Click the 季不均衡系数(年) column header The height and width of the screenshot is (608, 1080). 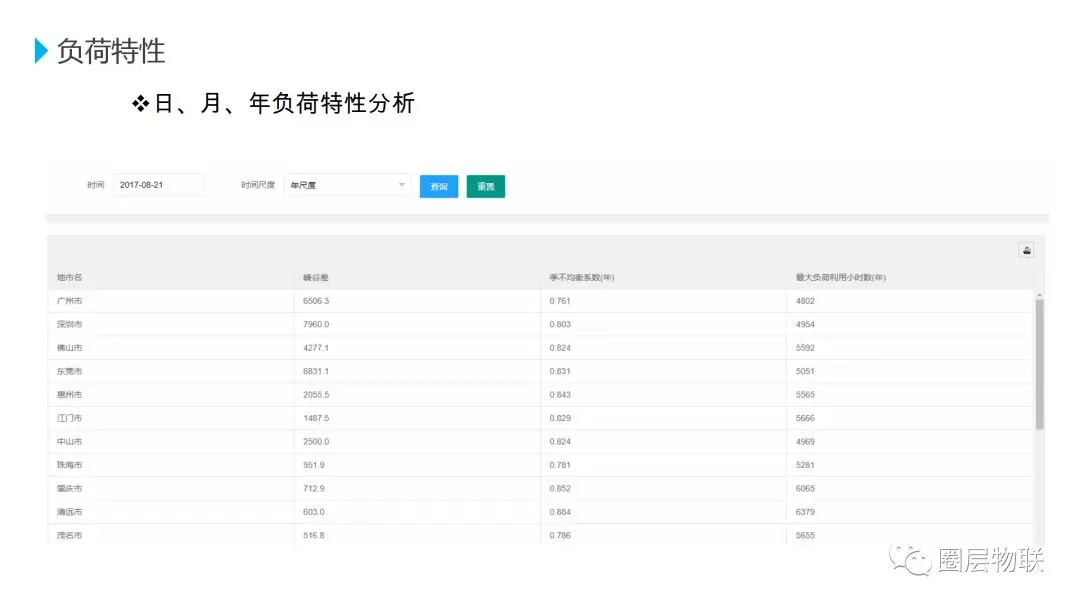582,277
